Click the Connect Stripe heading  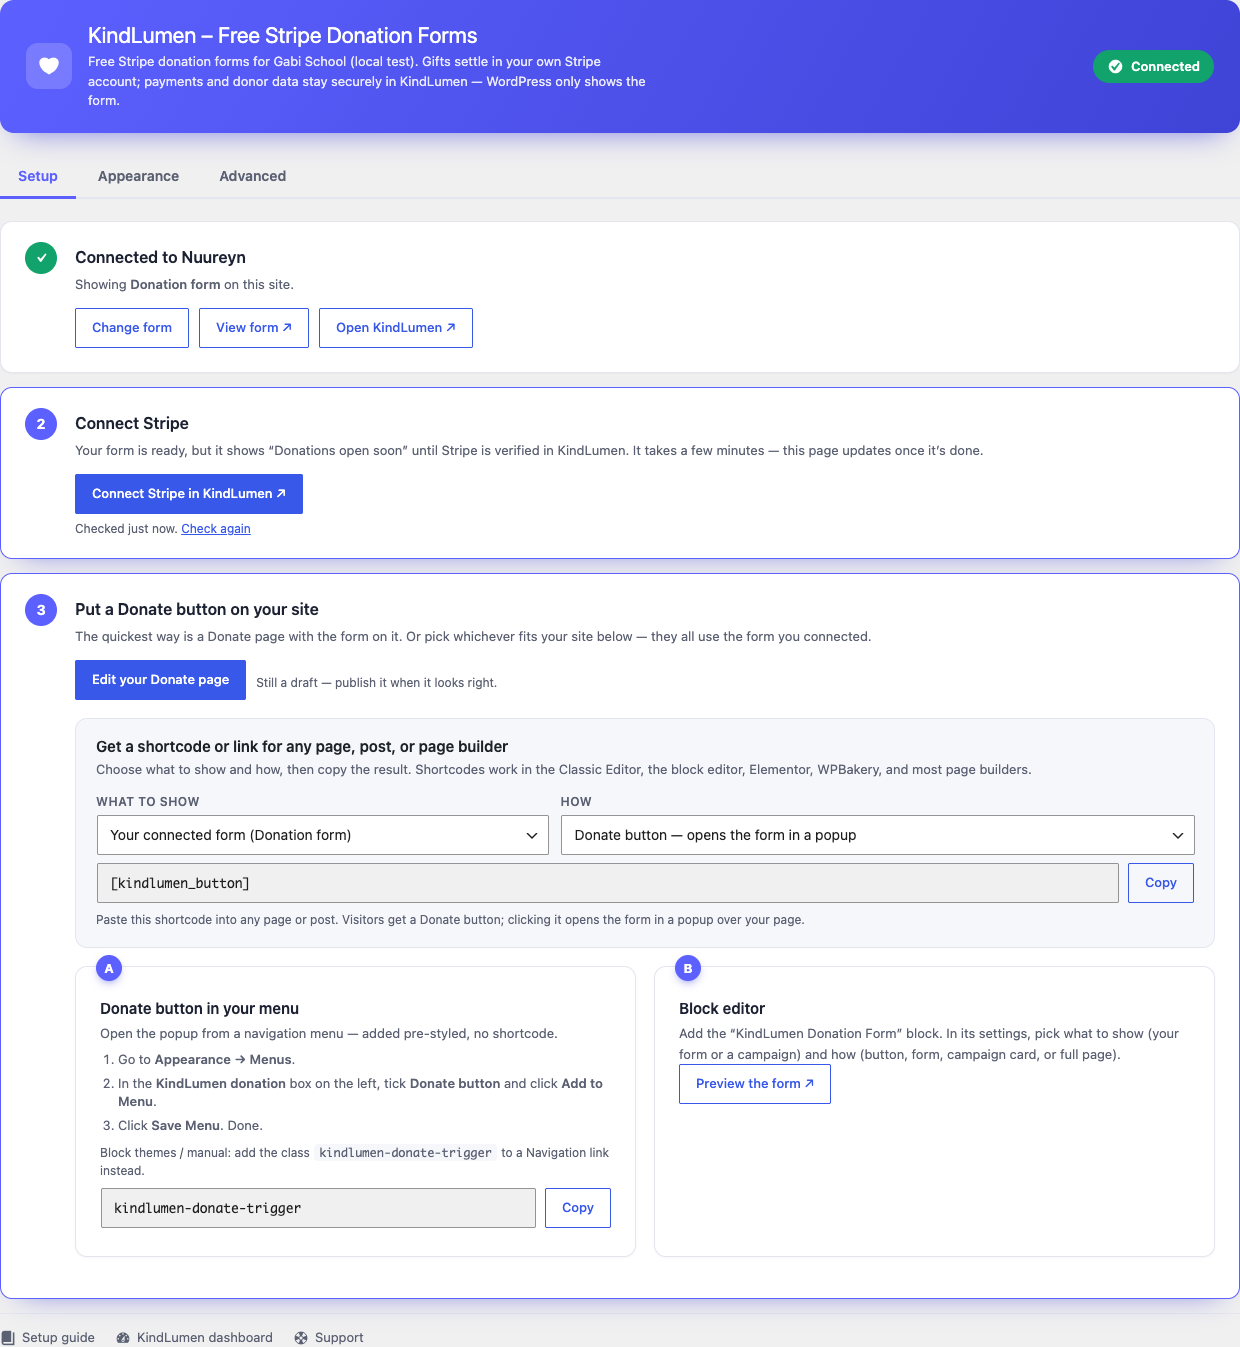coord(132,424)
